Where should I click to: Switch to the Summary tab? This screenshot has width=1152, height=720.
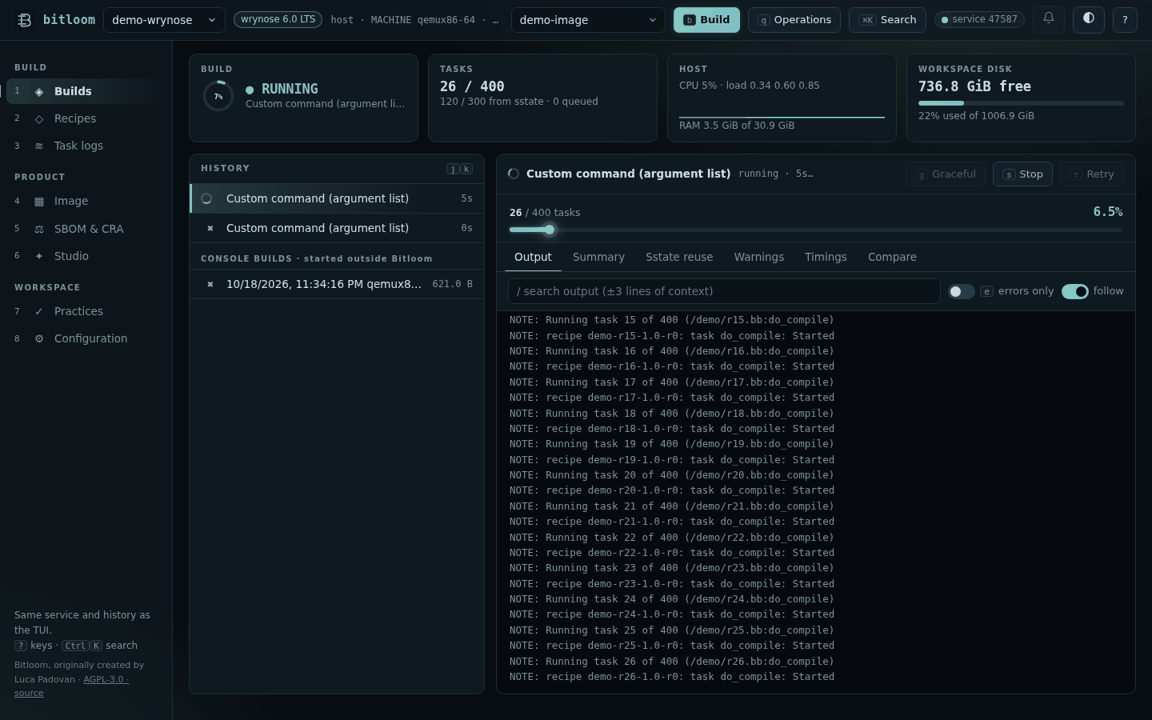pos(598,256)
